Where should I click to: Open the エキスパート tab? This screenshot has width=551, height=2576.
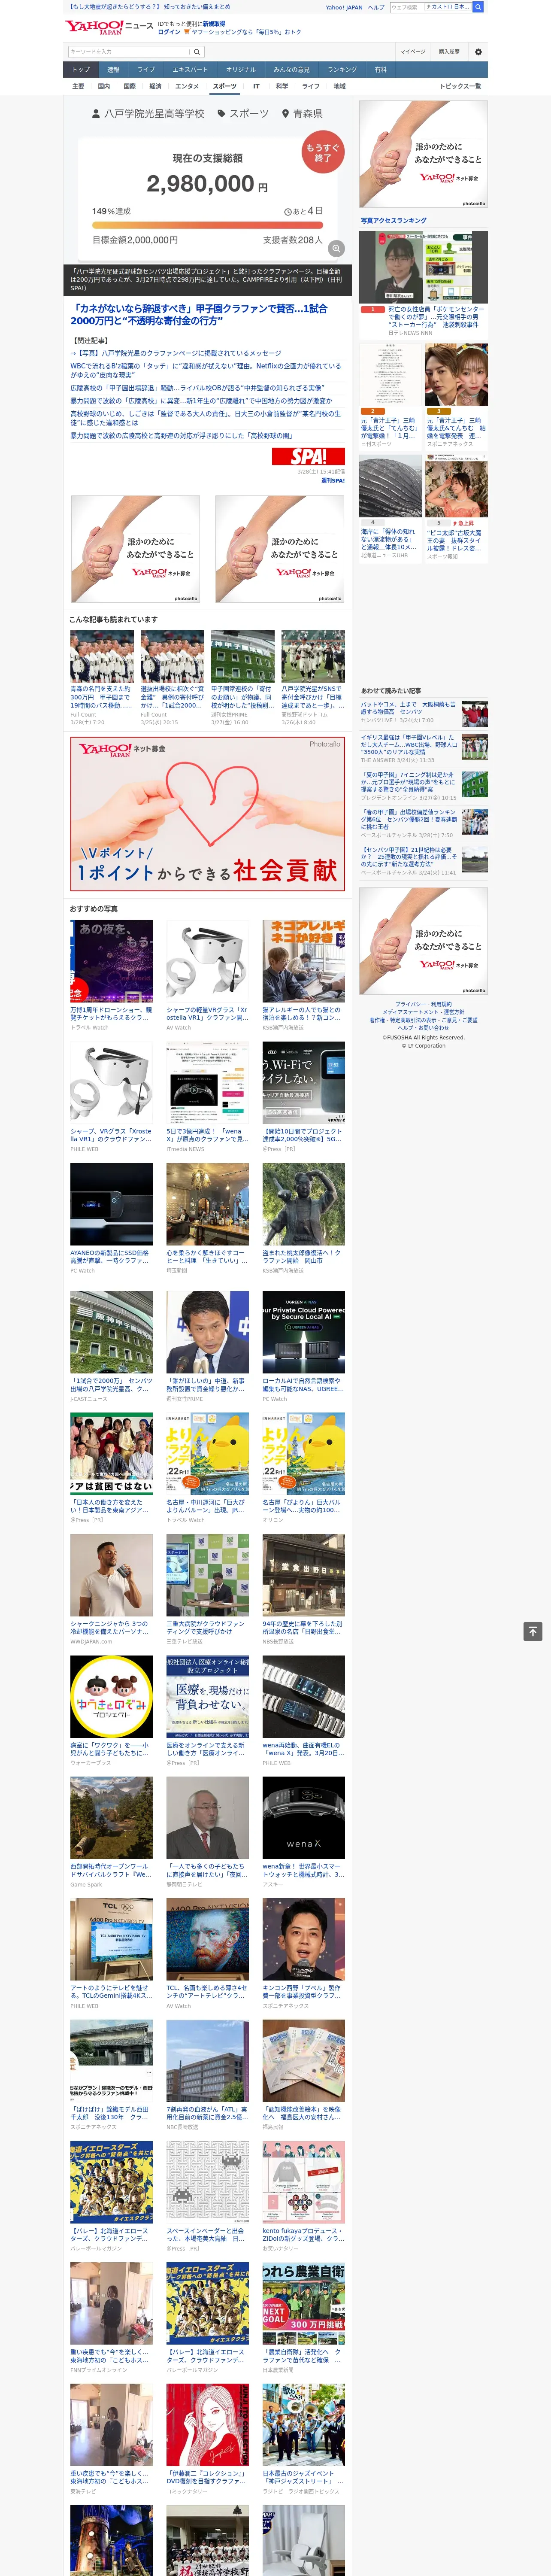[x=190, y=70]
